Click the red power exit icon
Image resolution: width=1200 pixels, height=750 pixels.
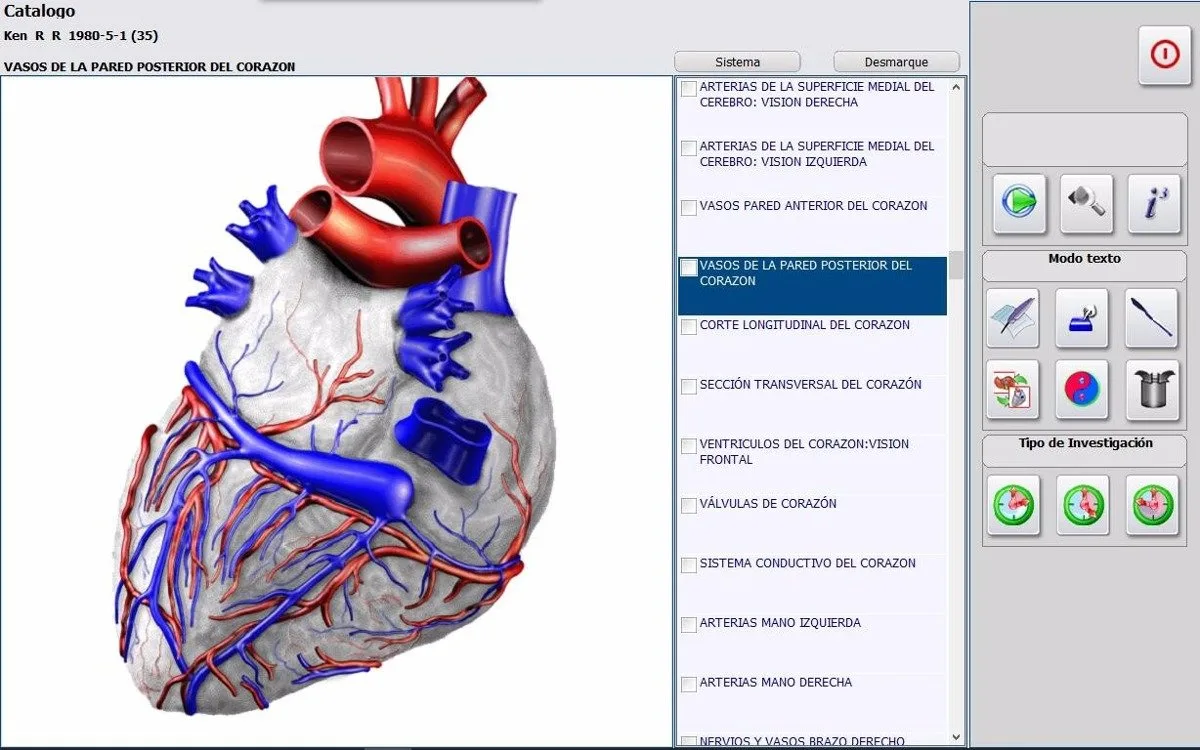coord(1165,55)
